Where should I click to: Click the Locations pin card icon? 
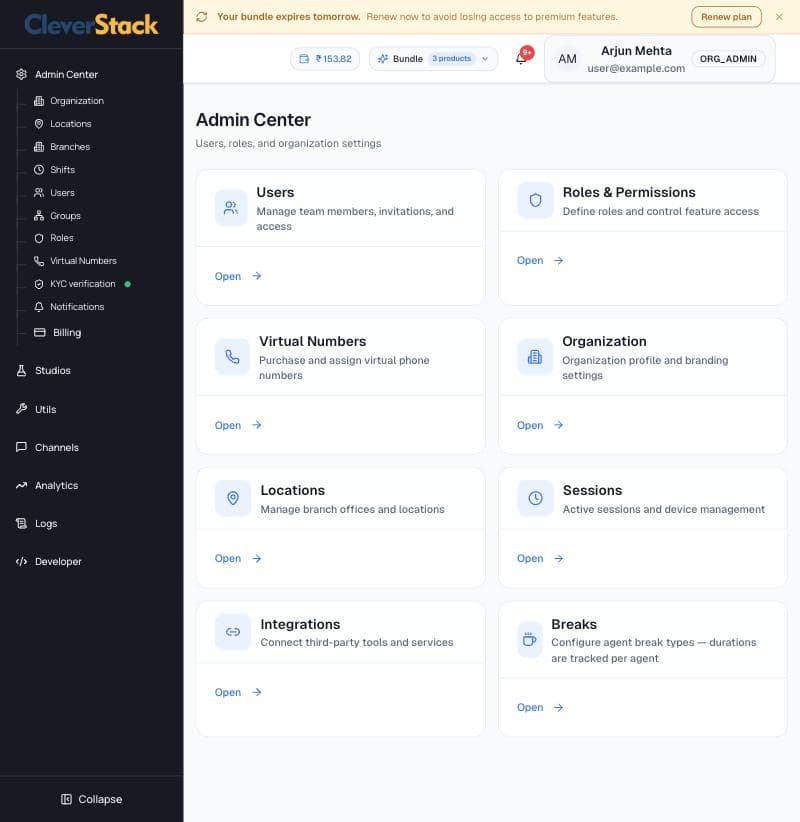pos(233,498)
